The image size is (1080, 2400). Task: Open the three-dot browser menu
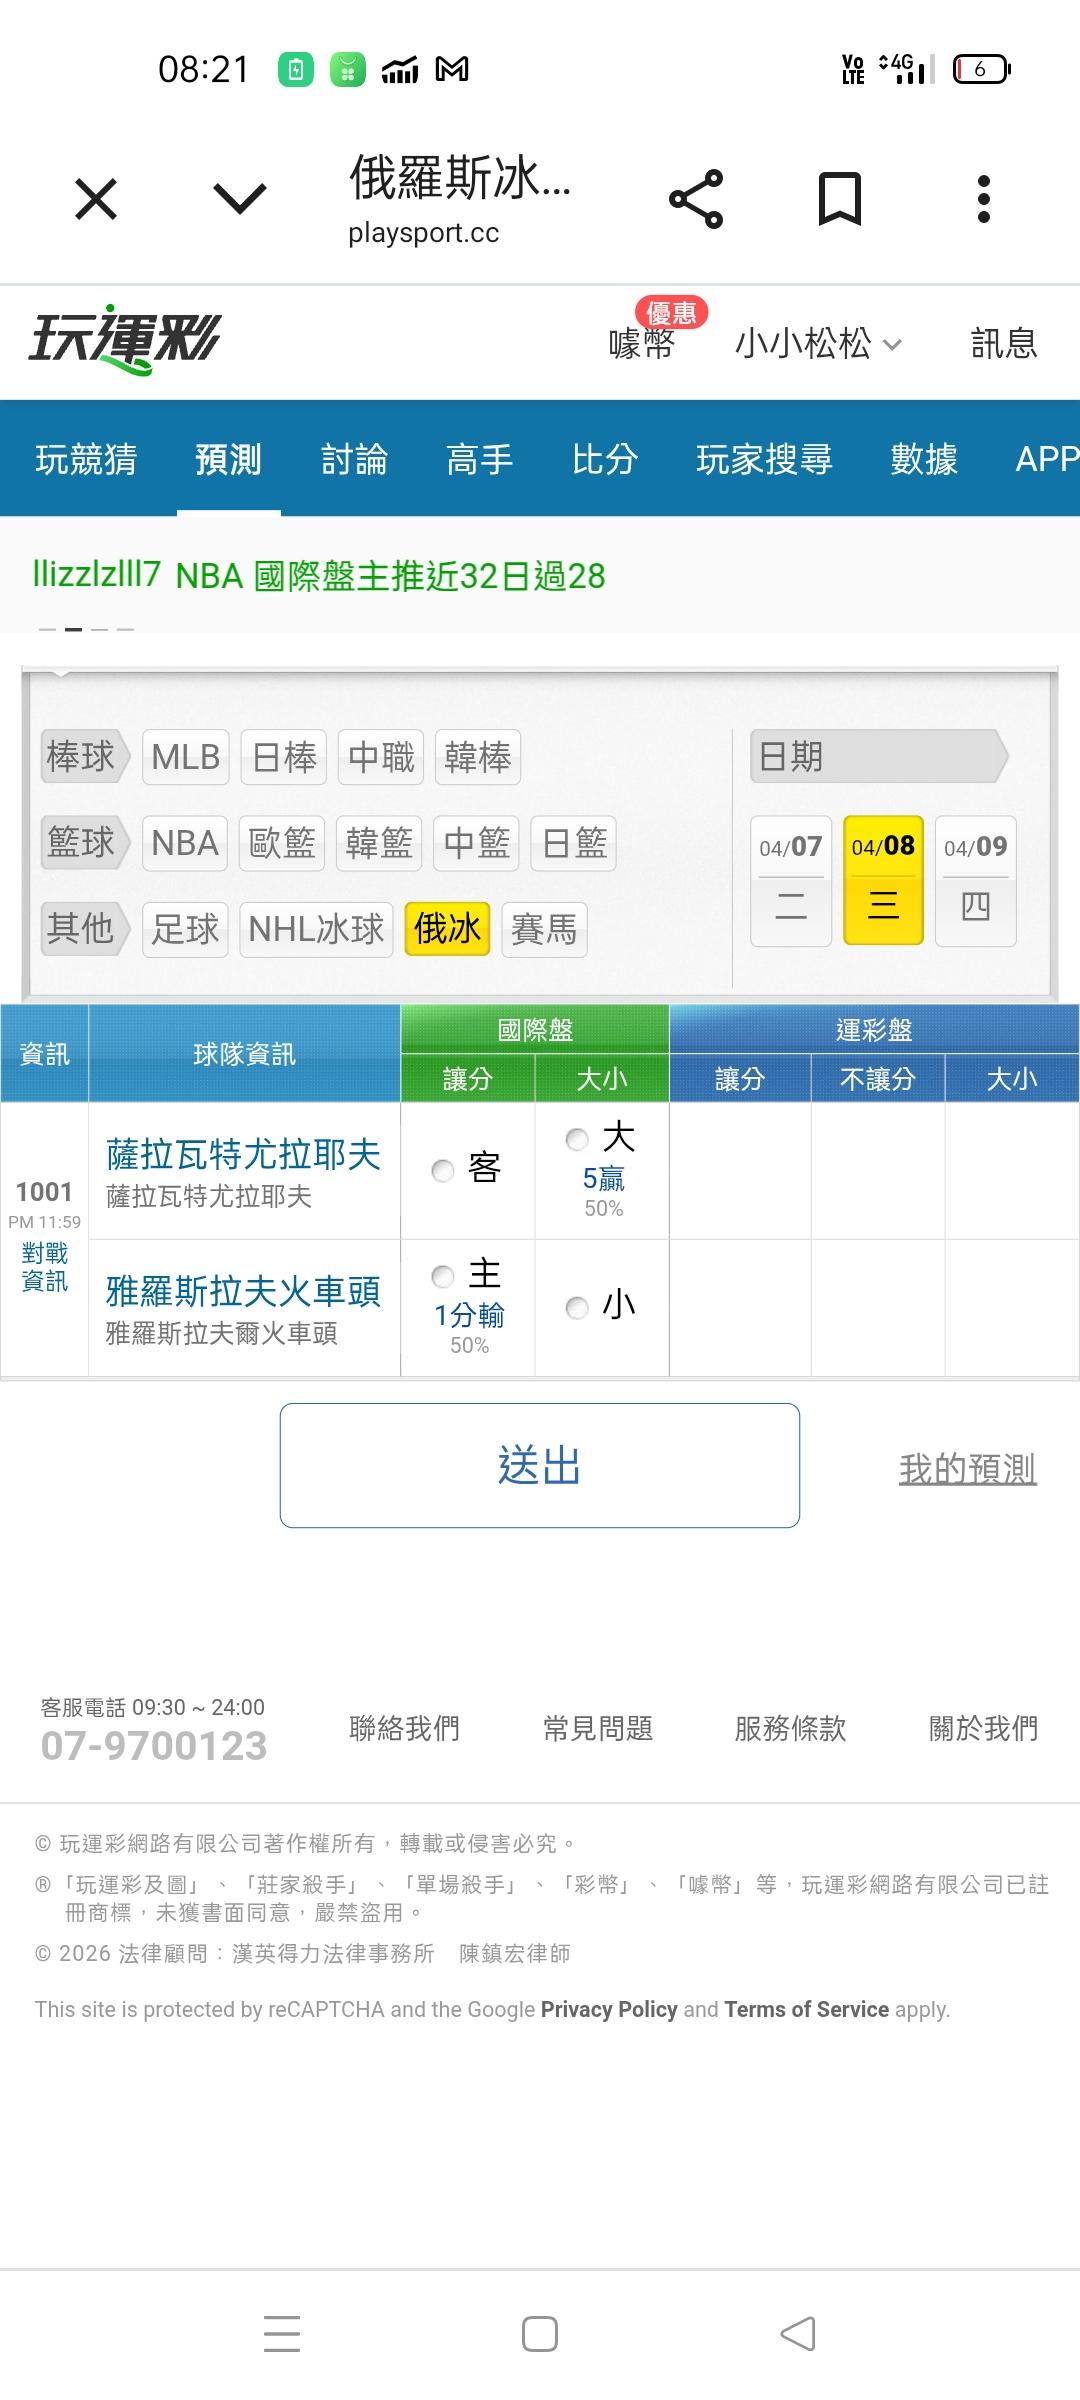point(984,199)
